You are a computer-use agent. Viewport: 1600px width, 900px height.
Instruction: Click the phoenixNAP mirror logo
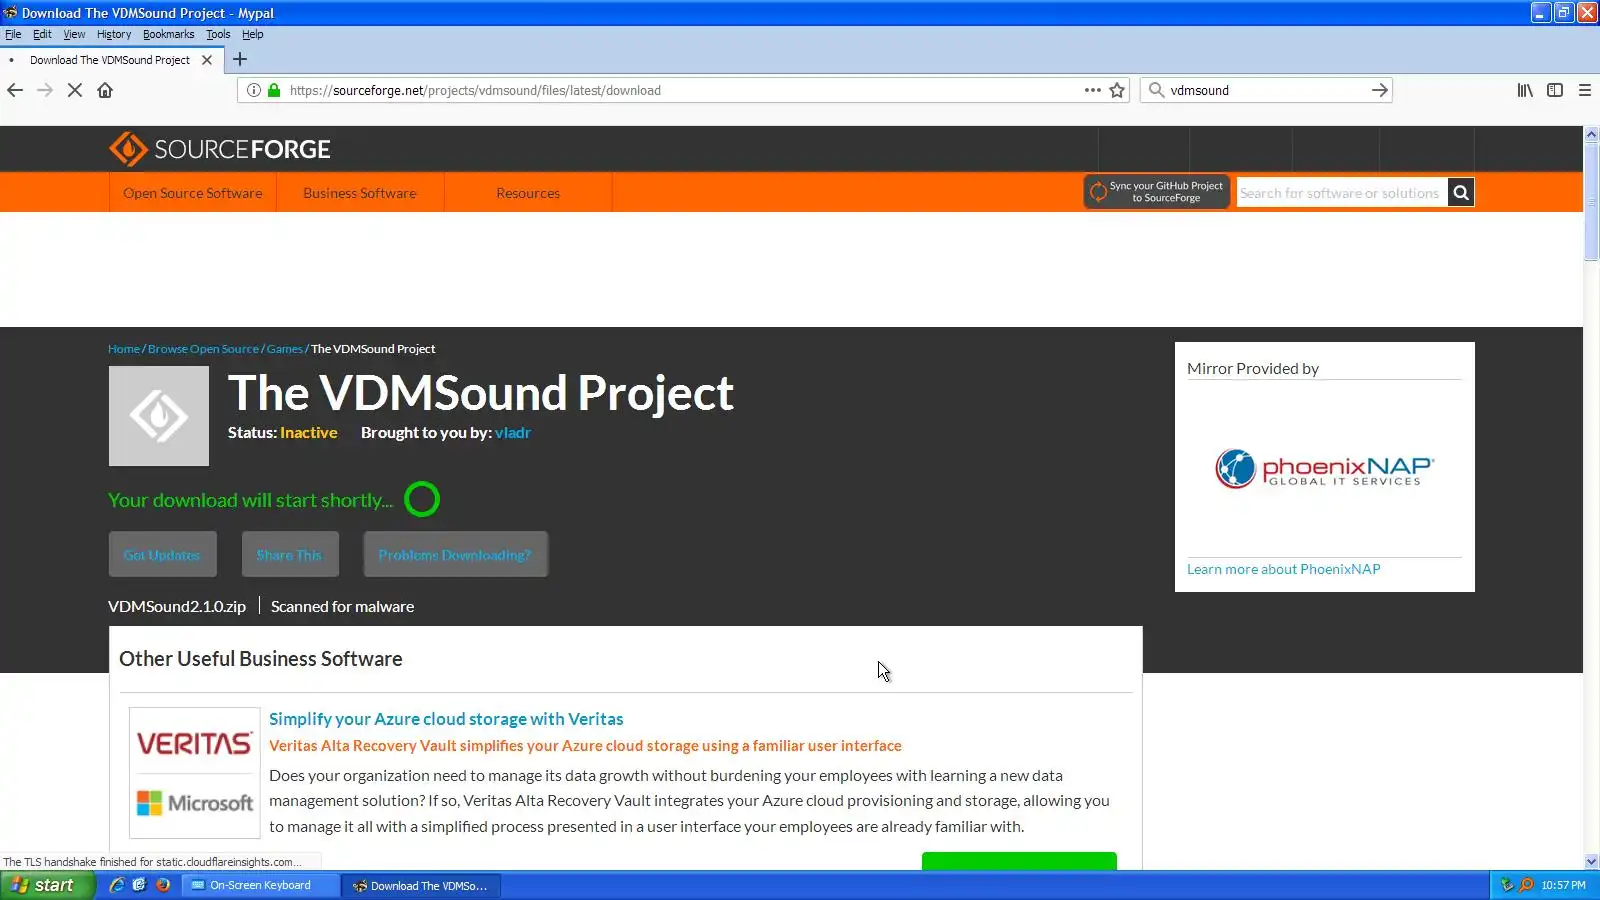(x=1325, y=468)
